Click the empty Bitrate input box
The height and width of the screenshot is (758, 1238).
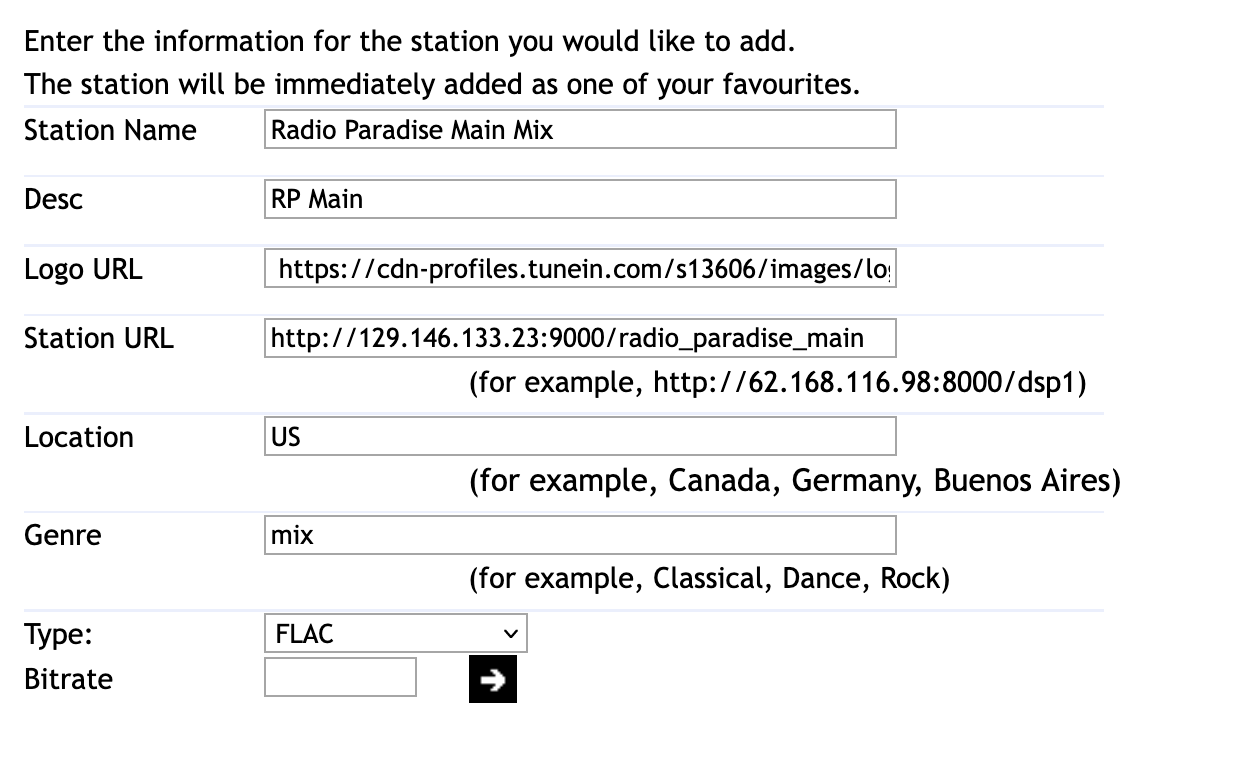pos(340,678)
